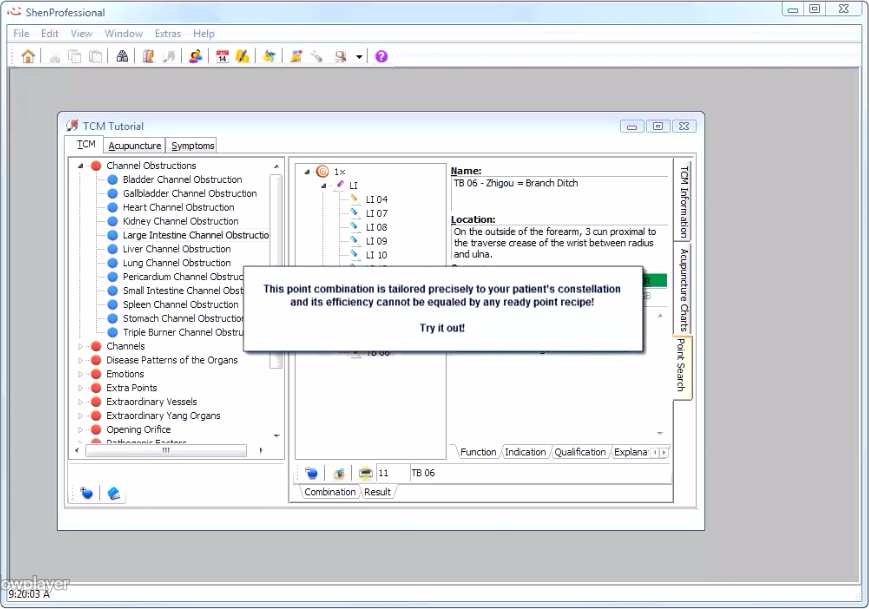Select LI 07 point in tree

376,214
